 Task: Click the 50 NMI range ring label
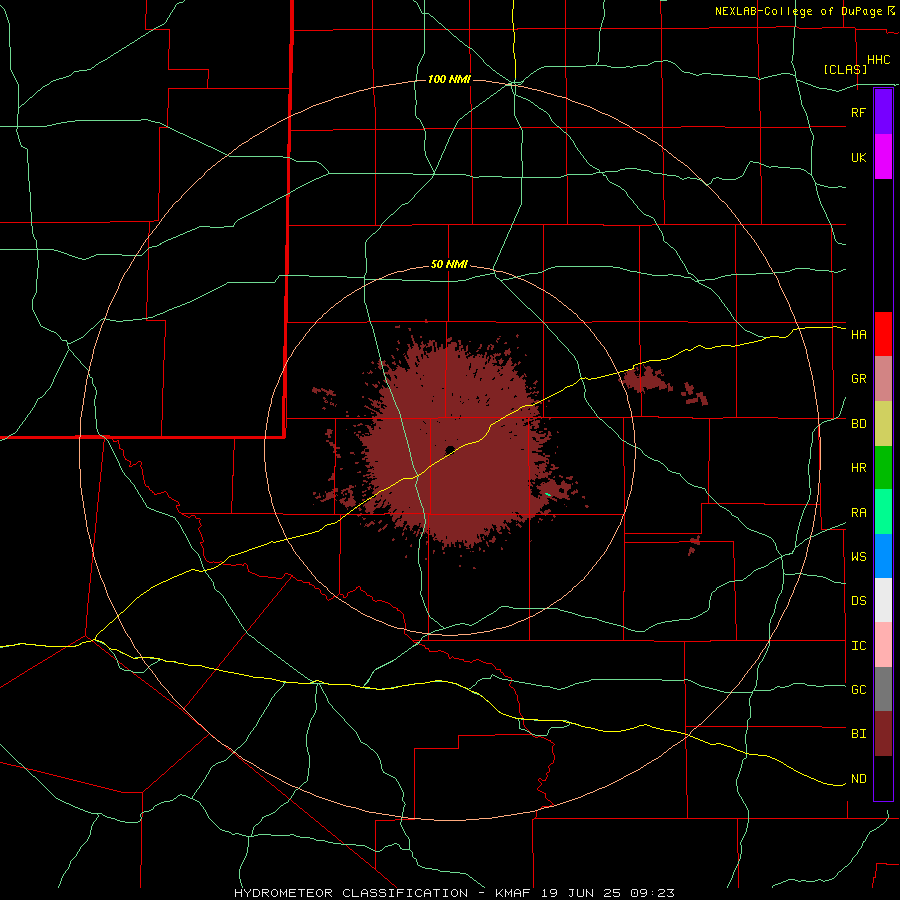(x=449, y=265)
